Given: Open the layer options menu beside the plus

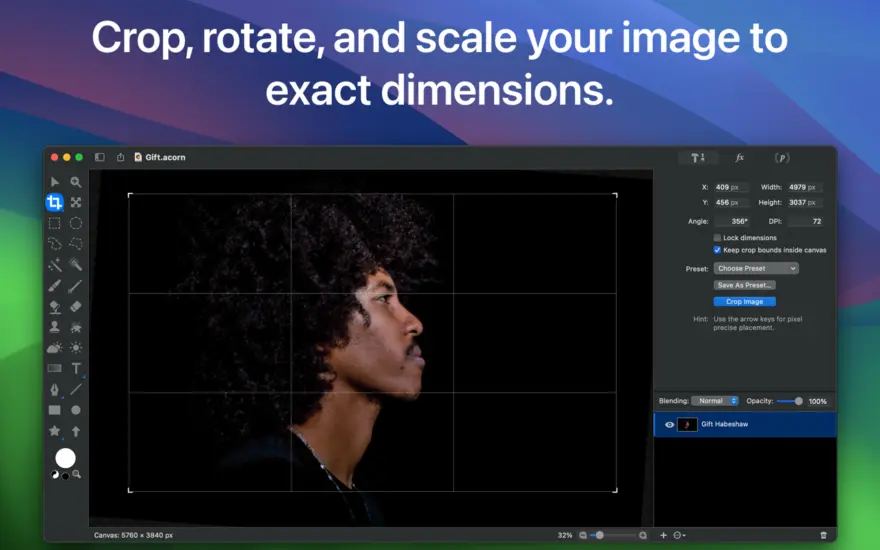Looking at the screenshot, I should [679, 535].
